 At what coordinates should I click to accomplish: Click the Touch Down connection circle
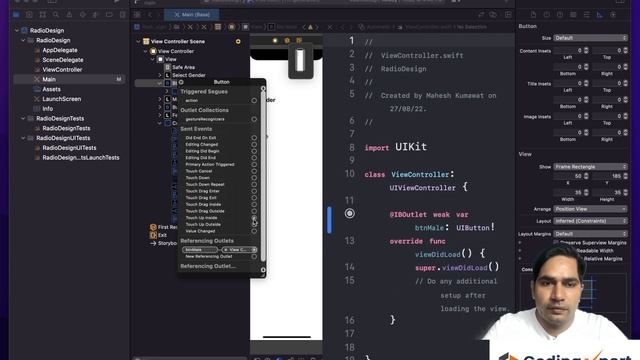tap(254, 178)
